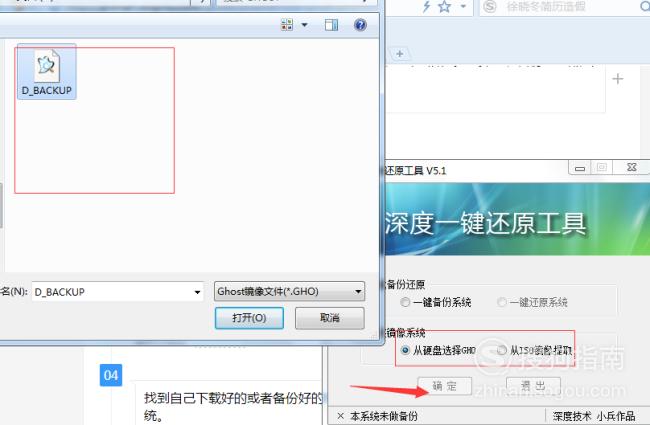Close the restore tool V5.1 window

click(631, 168)
